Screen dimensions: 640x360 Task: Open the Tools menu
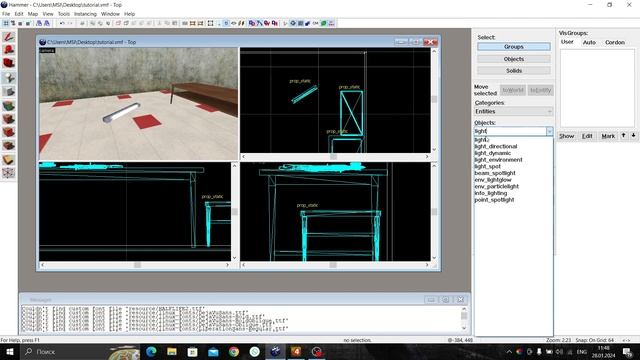64,14
